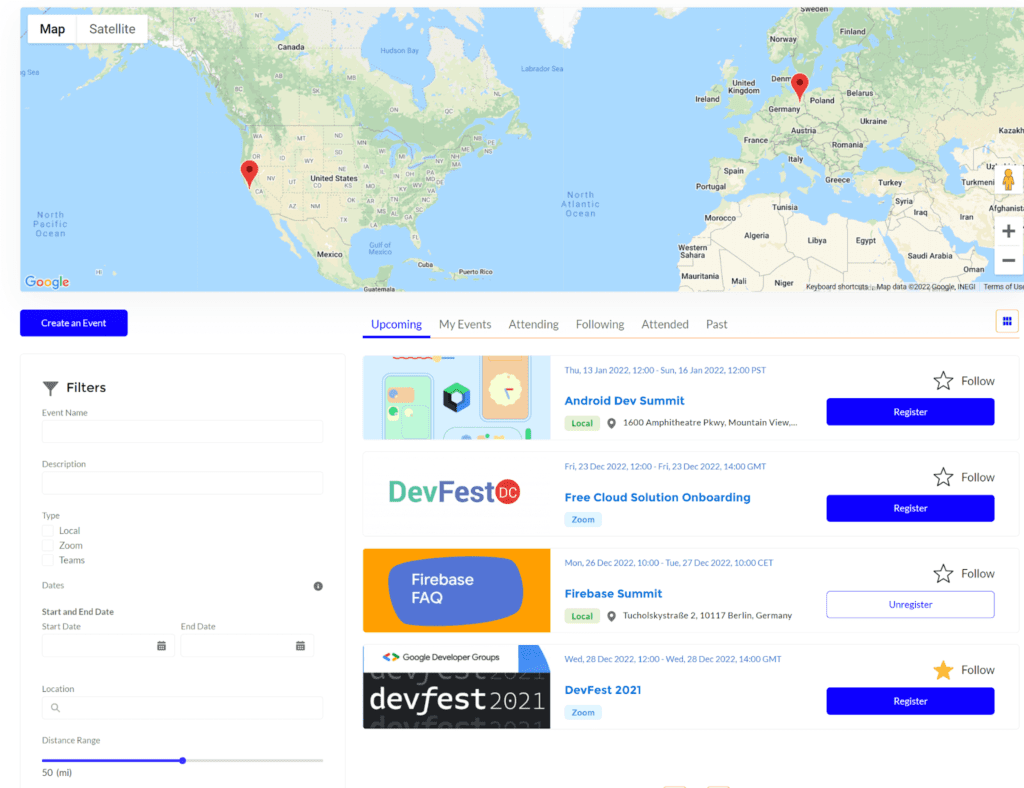The width and height of the screenshot is (1024, 788).
Task: Open the Firebase Summit title link
Action: click(x=613, y=593)
